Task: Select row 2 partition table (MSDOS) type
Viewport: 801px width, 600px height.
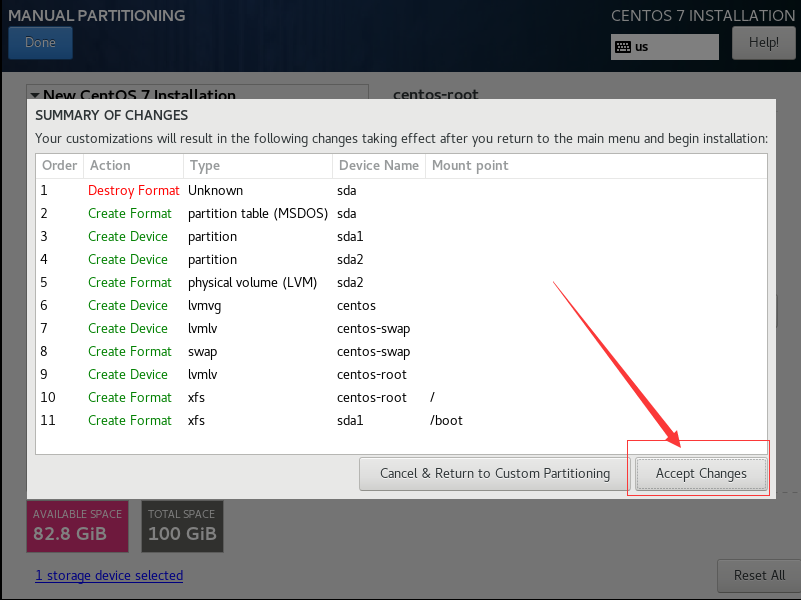Action: pos(257,213)
